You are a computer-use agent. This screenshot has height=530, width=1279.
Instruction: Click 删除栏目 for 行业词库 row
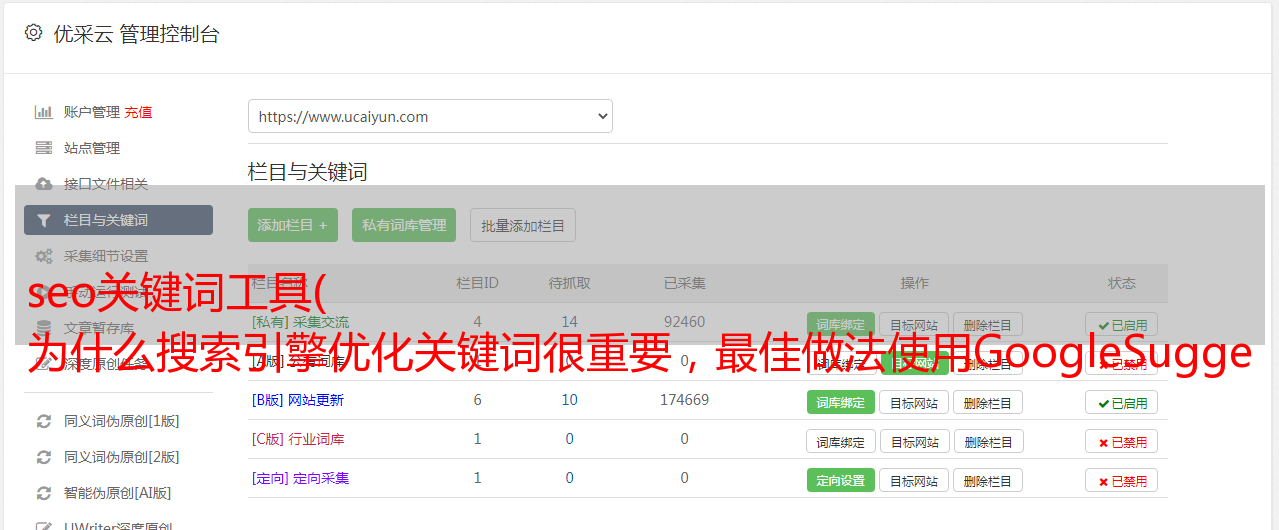pos(988,441)
